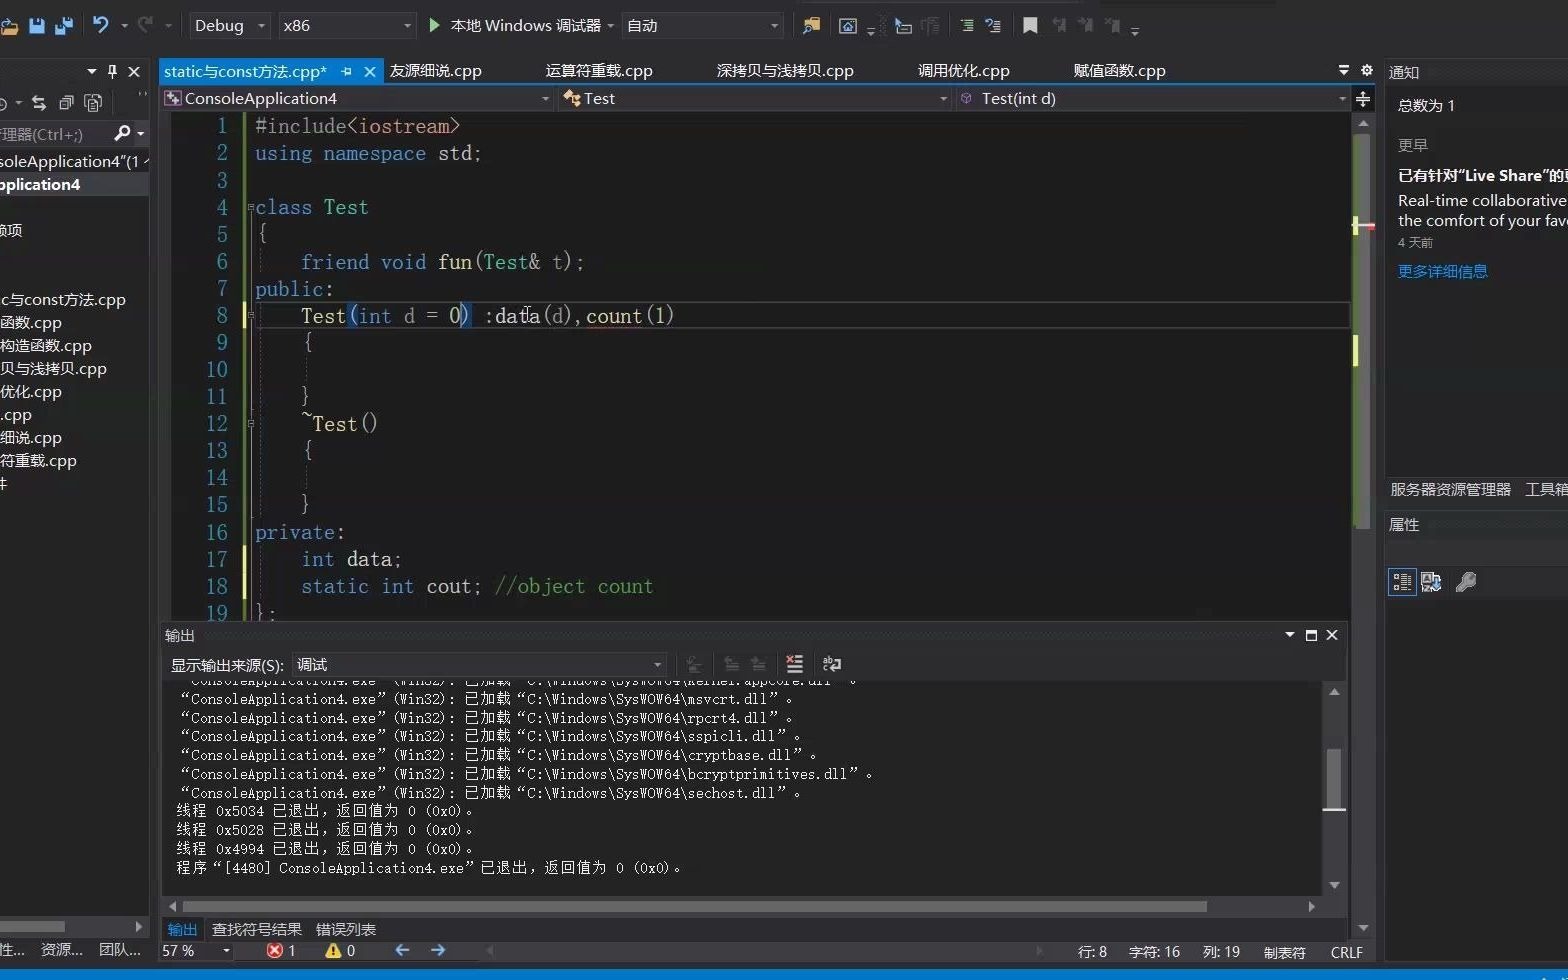1568x980 pixels.
Task: Open the ConsoleApplication4 scope dropdown
Action: tap(357, 98)
